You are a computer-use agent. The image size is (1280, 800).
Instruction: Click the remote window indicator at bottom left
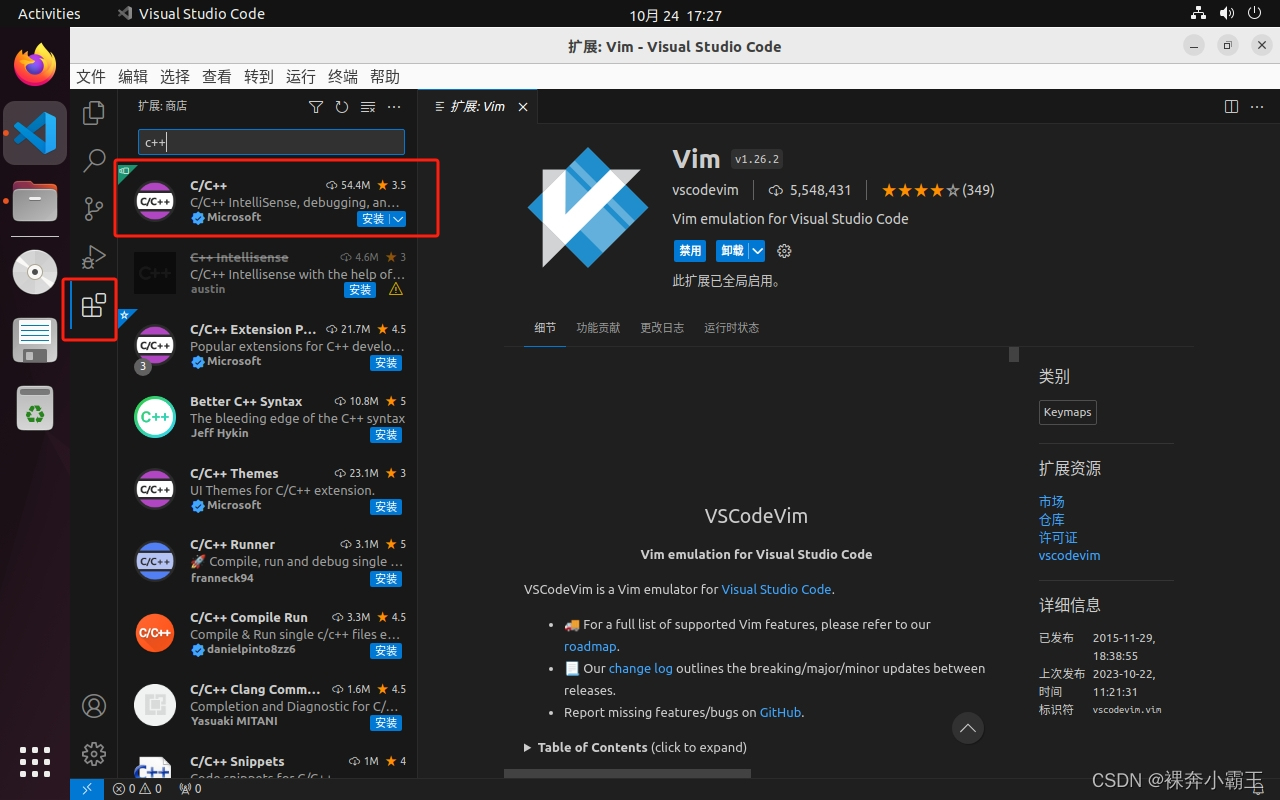tap(86, 788)
